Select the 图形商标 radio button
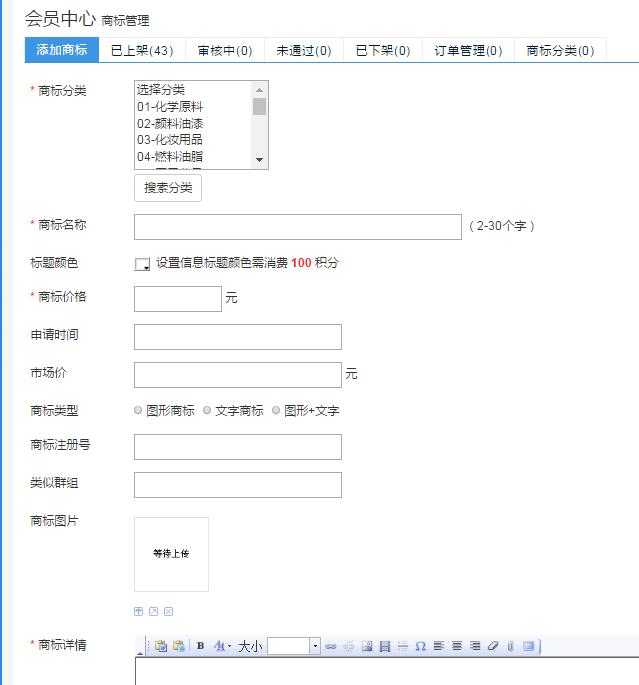Viewport: 639px width, 685px height. point(138,410)
